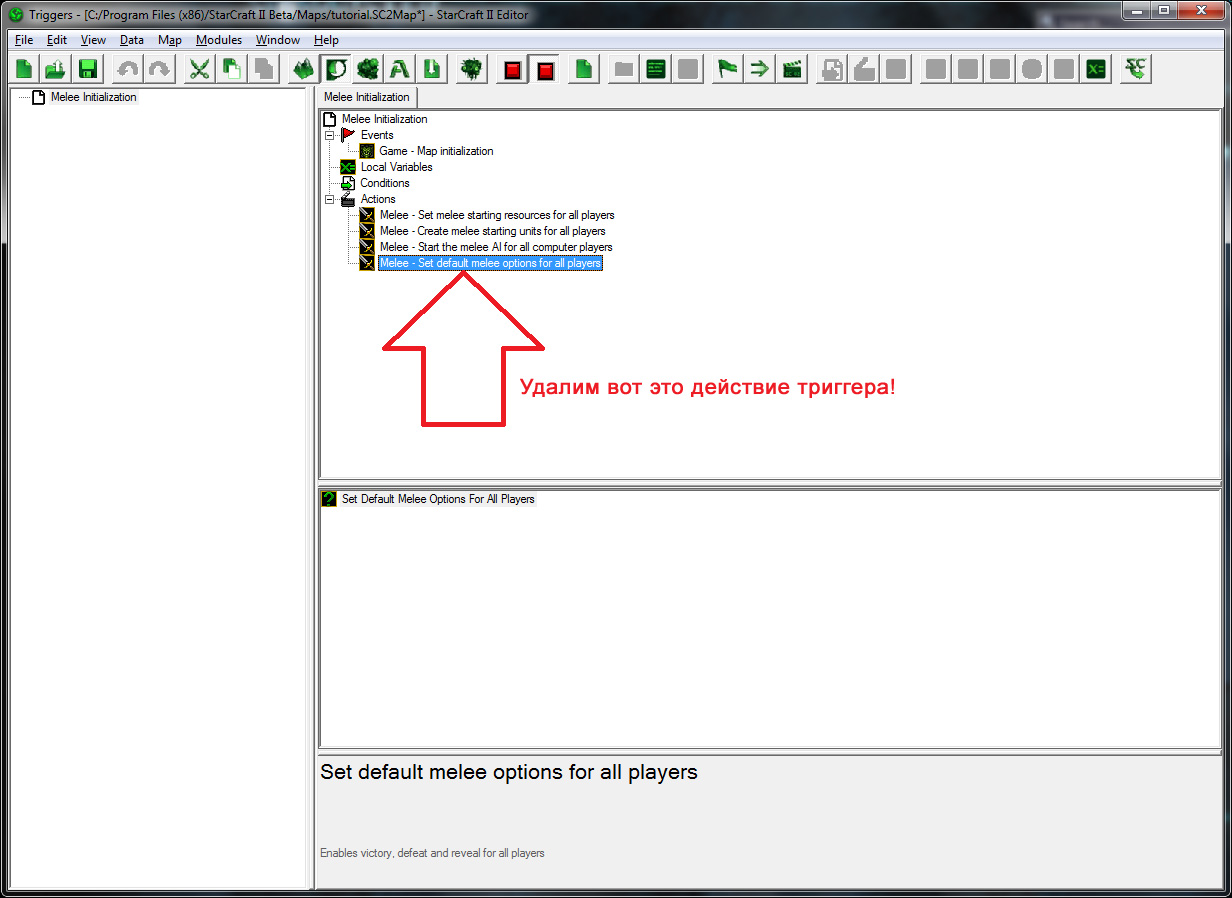1232x898 pixels.
Task: Click the Local Variables X= tree icon
Action: click(x=348, y=167)
